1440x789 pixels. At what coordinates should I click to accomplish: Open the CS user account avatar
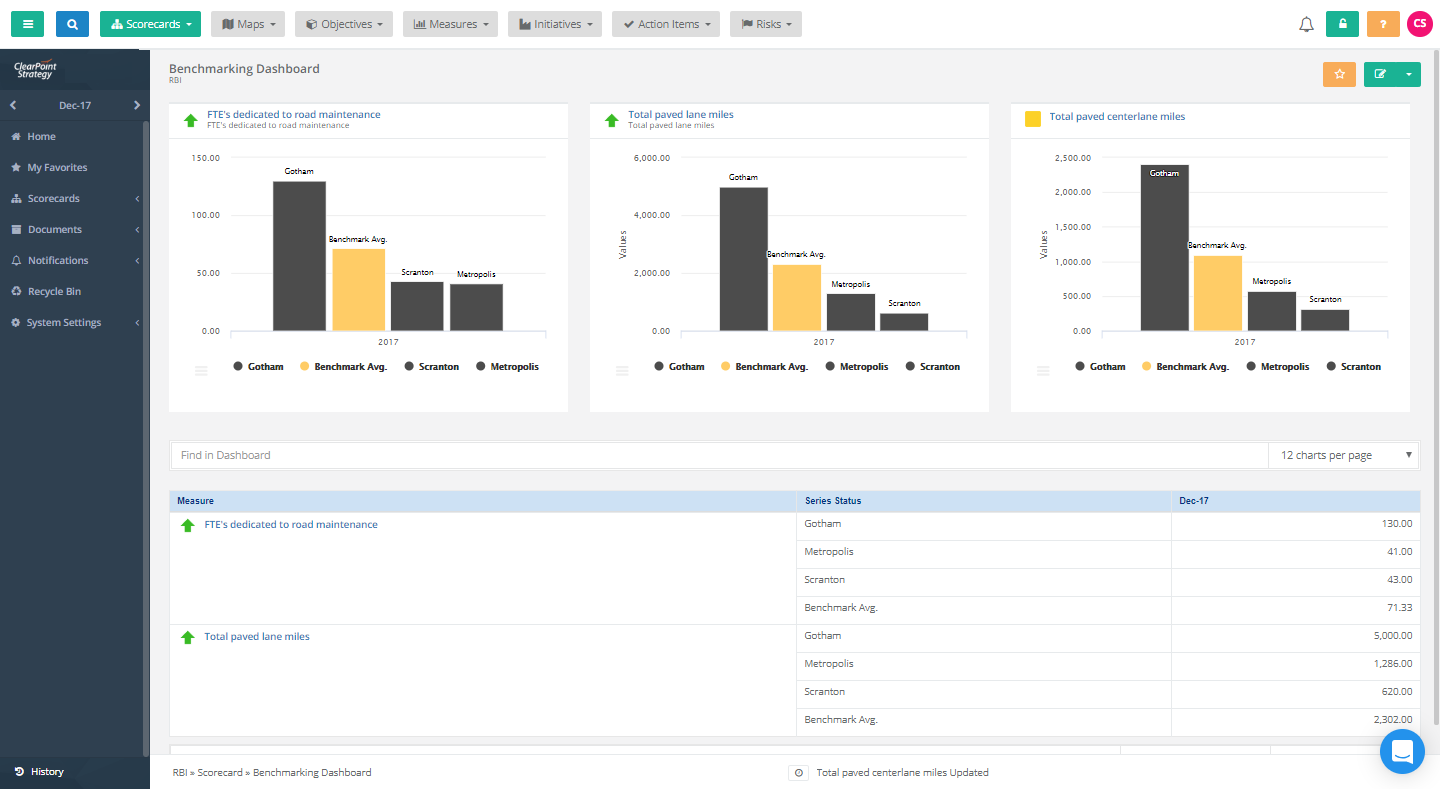1419,23
